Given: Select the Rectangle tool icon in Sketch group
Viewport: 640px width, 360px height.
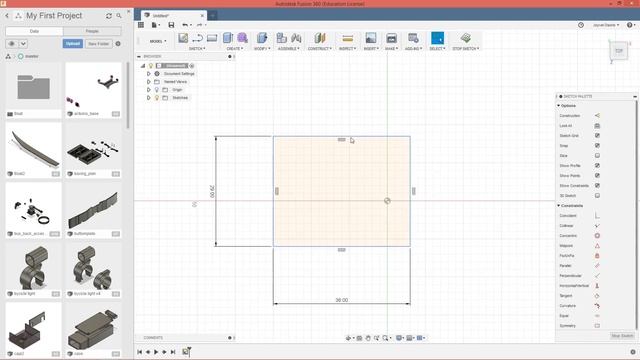Looking at the screenshot, I should 212,38.
